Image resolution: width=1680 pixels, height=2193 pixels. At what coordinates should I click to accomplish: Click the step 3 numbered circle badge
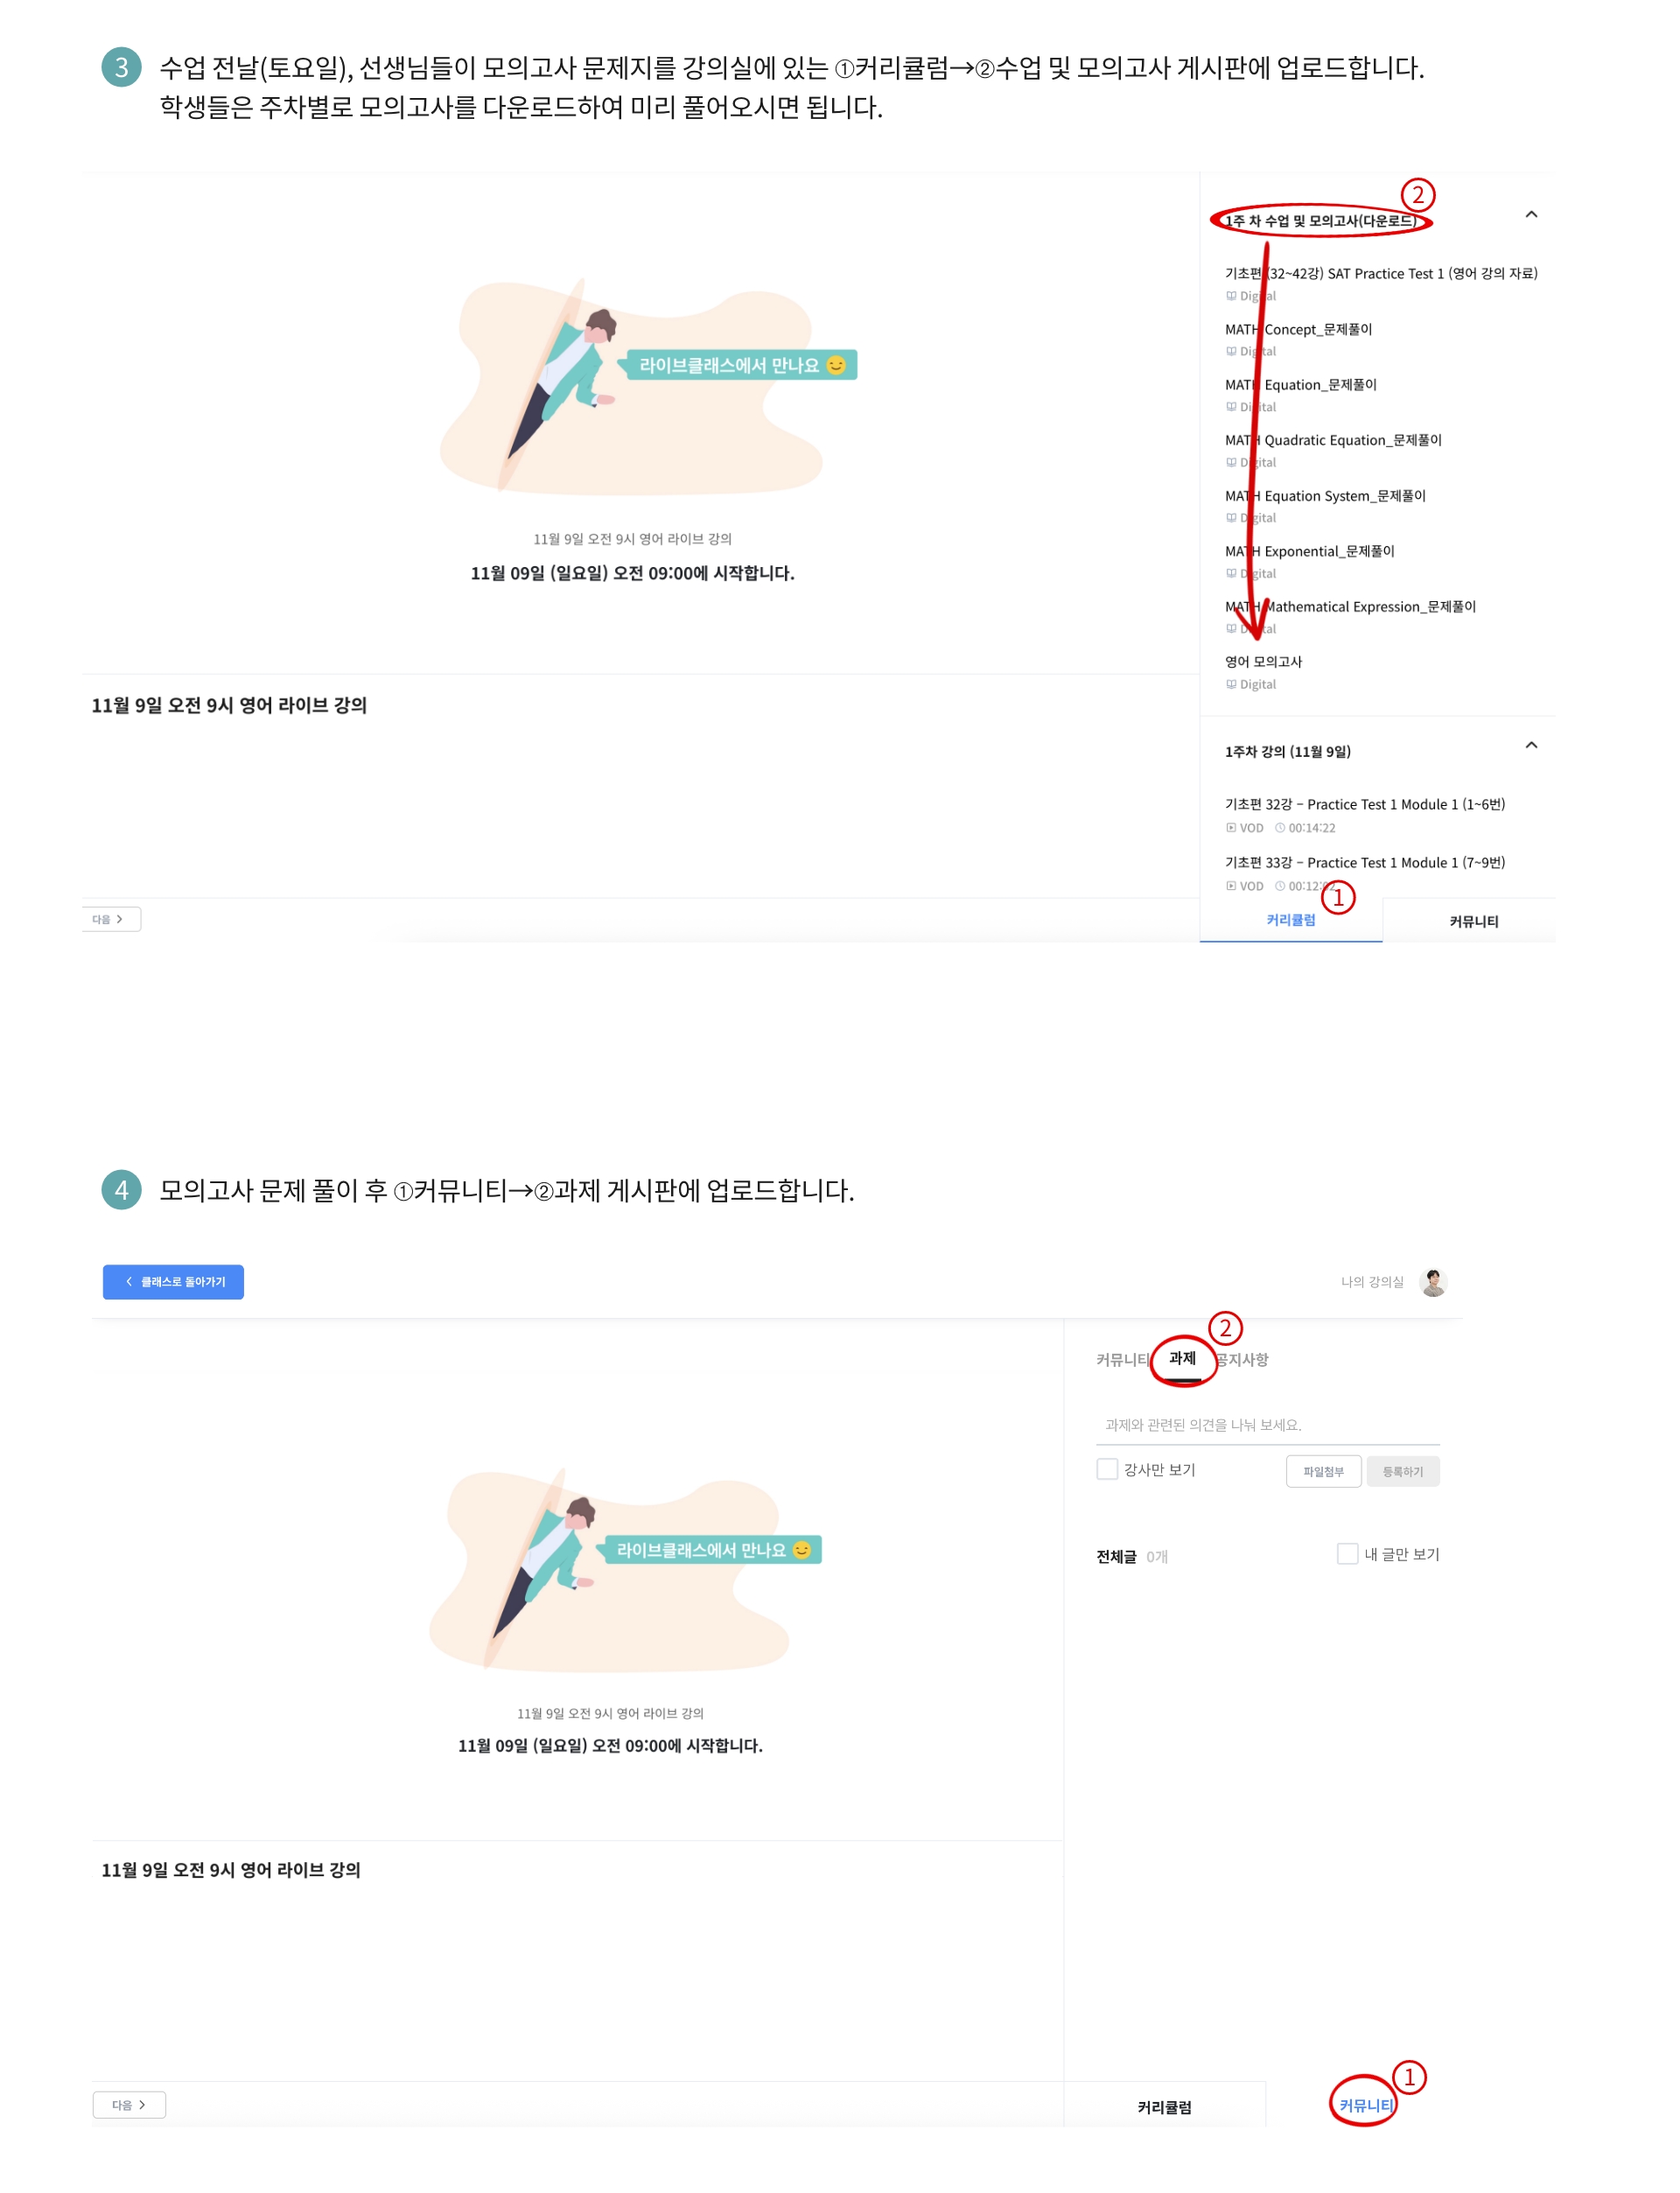point(121,67)
